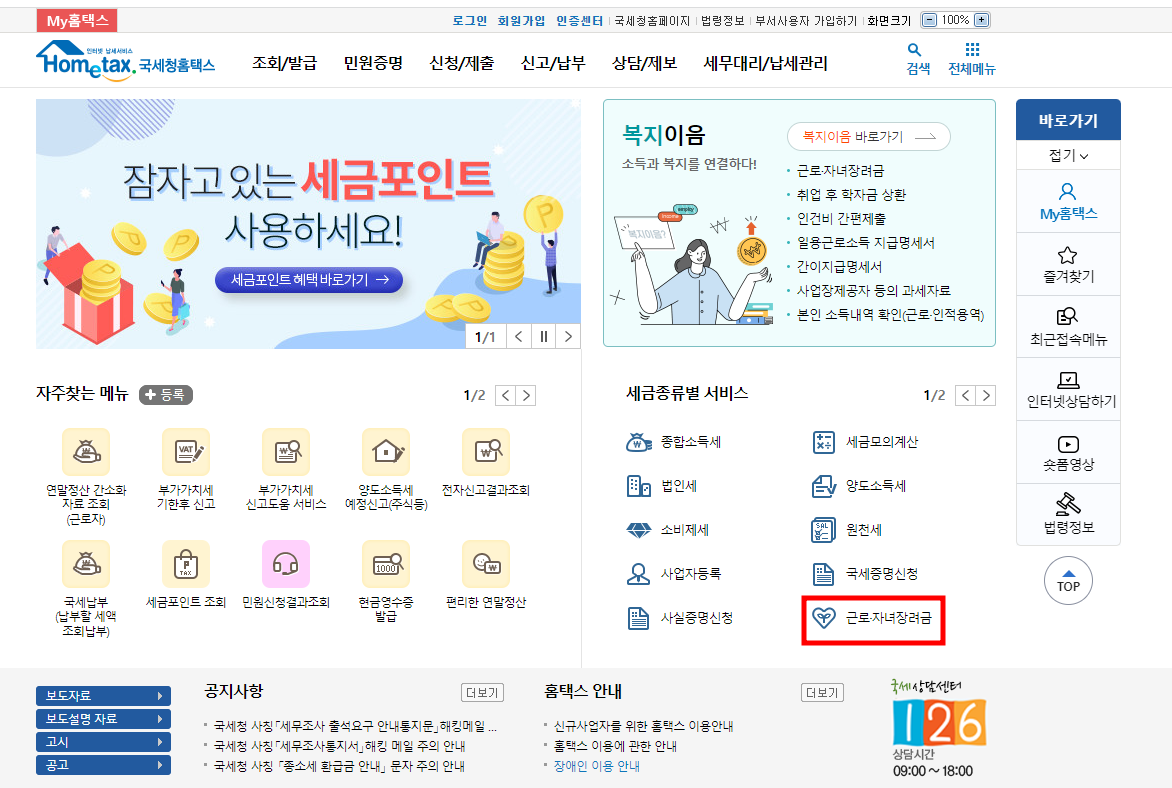1172x788 pixels.
Task: Open 근로·자녀장려금 service
Action: point(872,618)
